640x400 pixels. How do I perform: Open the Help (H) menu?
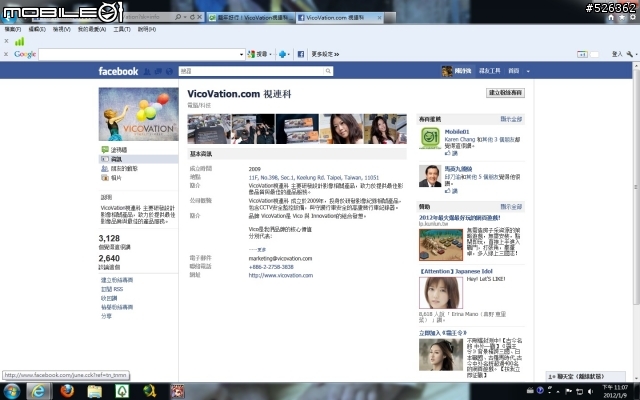tap(147, 29)
